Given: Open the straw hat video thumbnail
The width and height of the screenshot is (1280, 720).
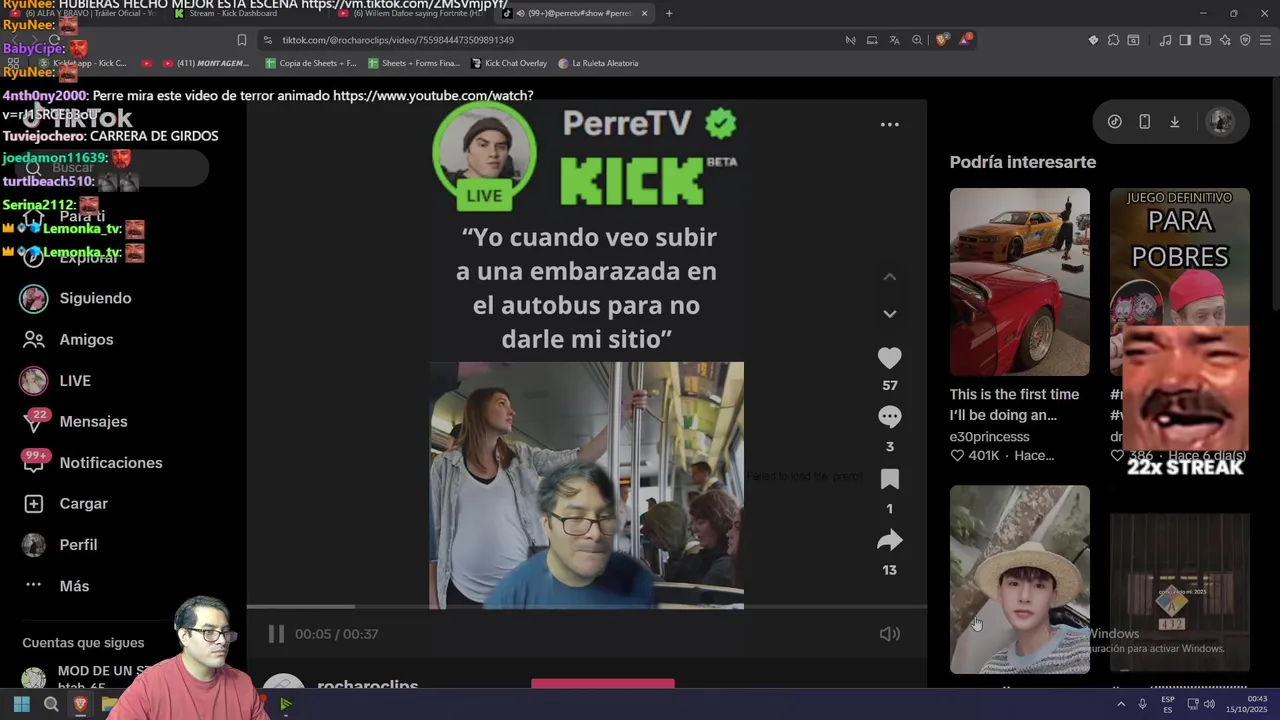Looking at the screenshot, I should [x=1019, y=579].
